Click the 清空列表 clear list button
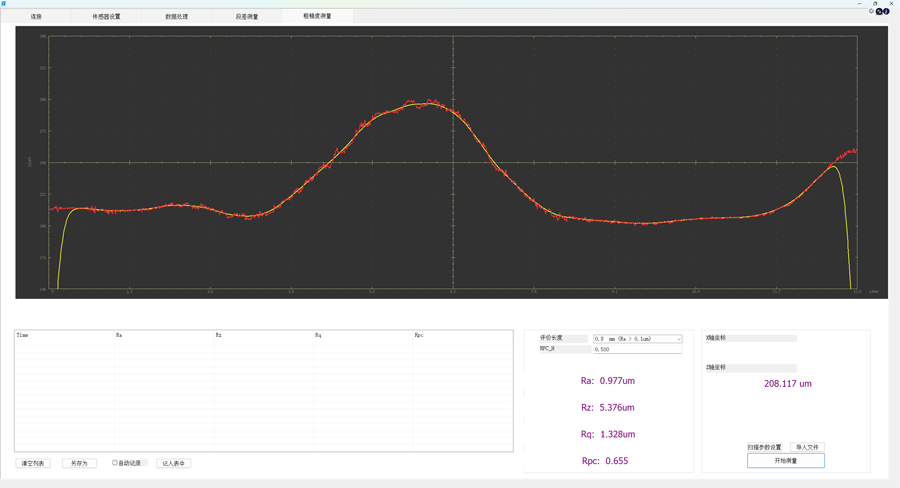Viewport: 900px width, 488px height. click(33, 463)
